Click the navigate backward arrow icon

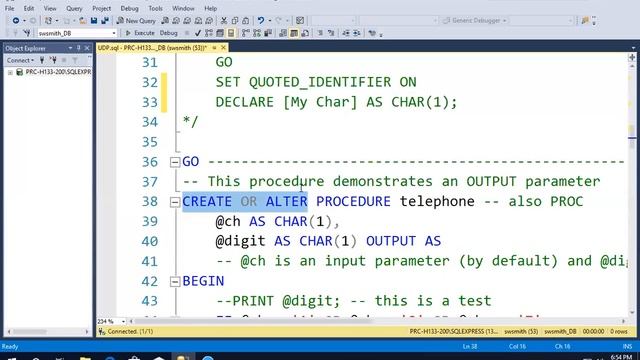coord(16,20)
